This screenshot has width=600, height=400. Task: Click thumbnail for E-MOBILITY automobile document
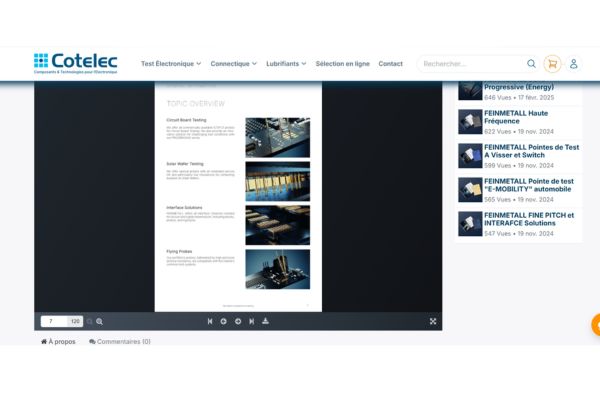coord(470,190)
